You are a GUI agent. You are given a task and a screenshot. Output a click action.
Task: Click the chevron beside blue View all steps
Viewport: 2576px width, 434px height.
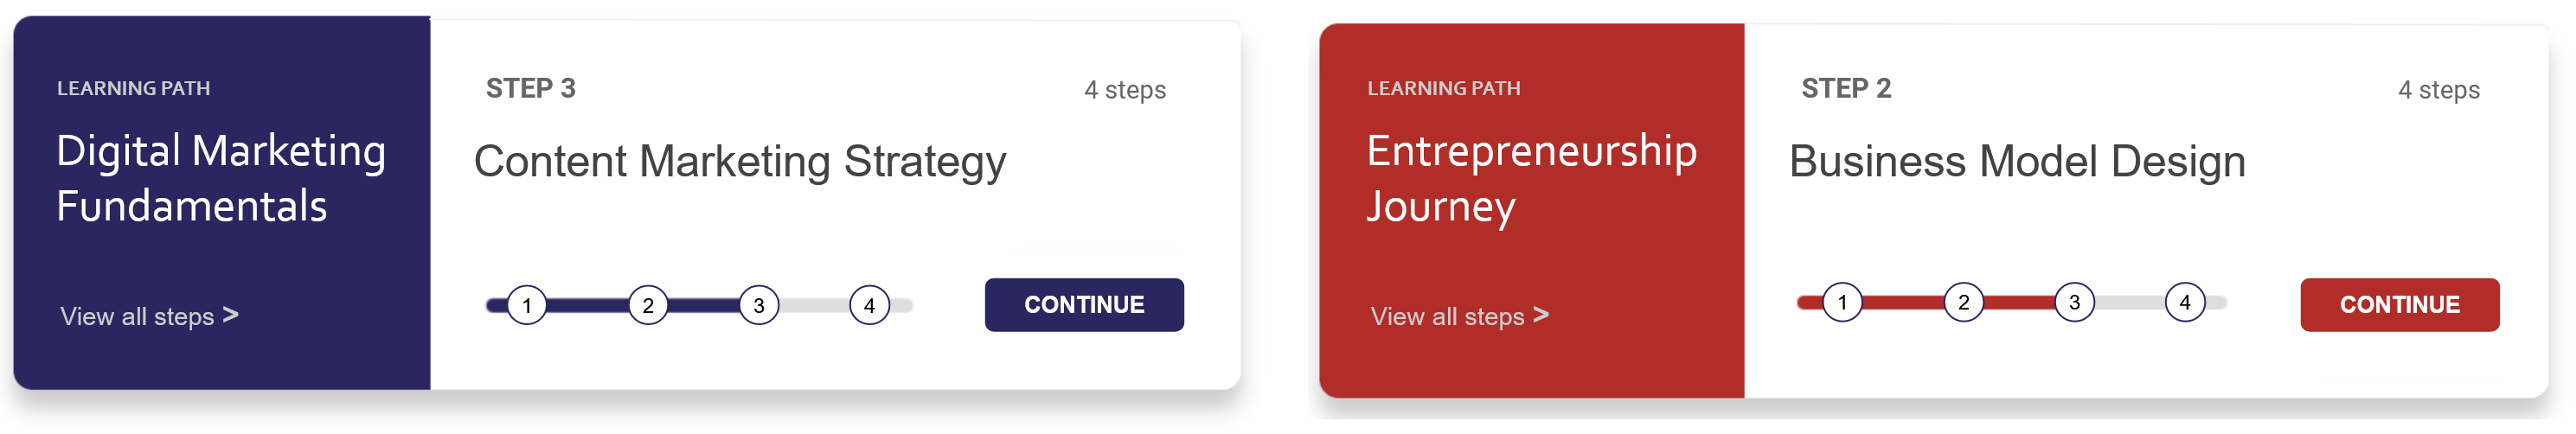[231, 315]
